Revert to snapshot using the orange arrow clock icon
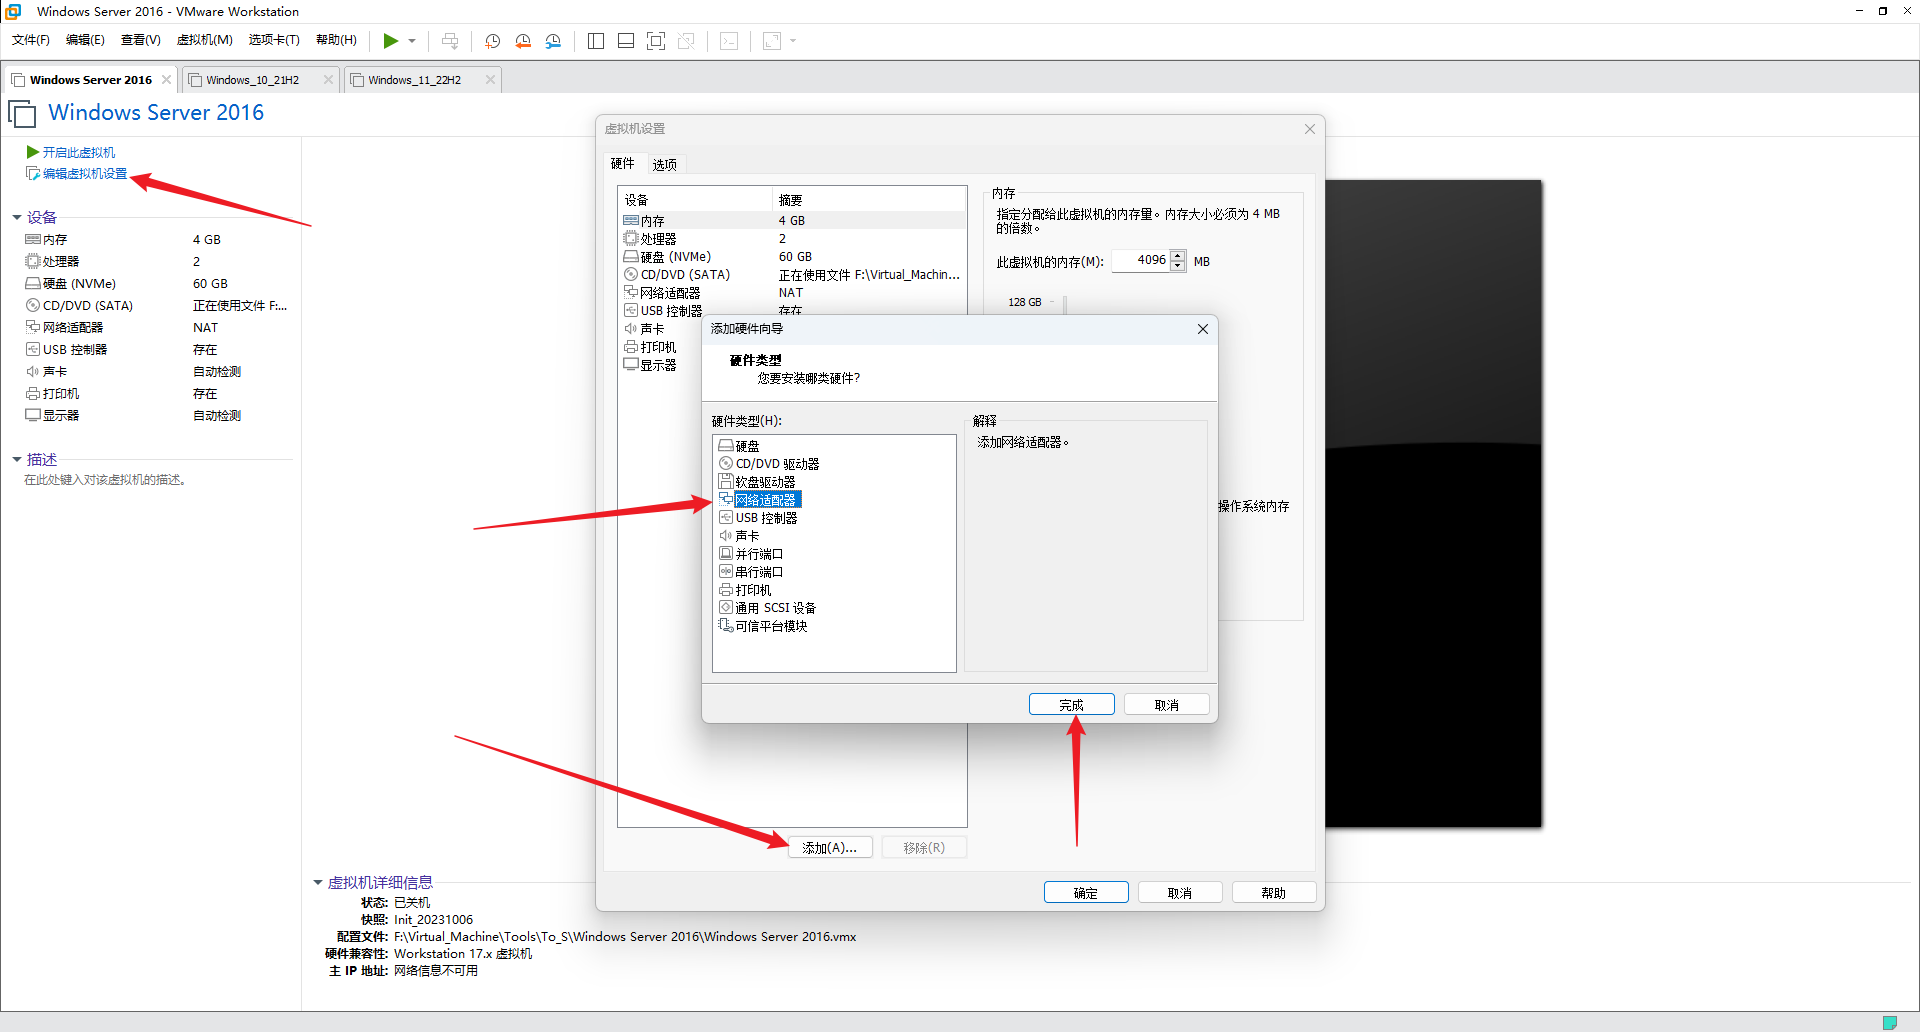1920x1032 pixels. click(x=523, y=41)
